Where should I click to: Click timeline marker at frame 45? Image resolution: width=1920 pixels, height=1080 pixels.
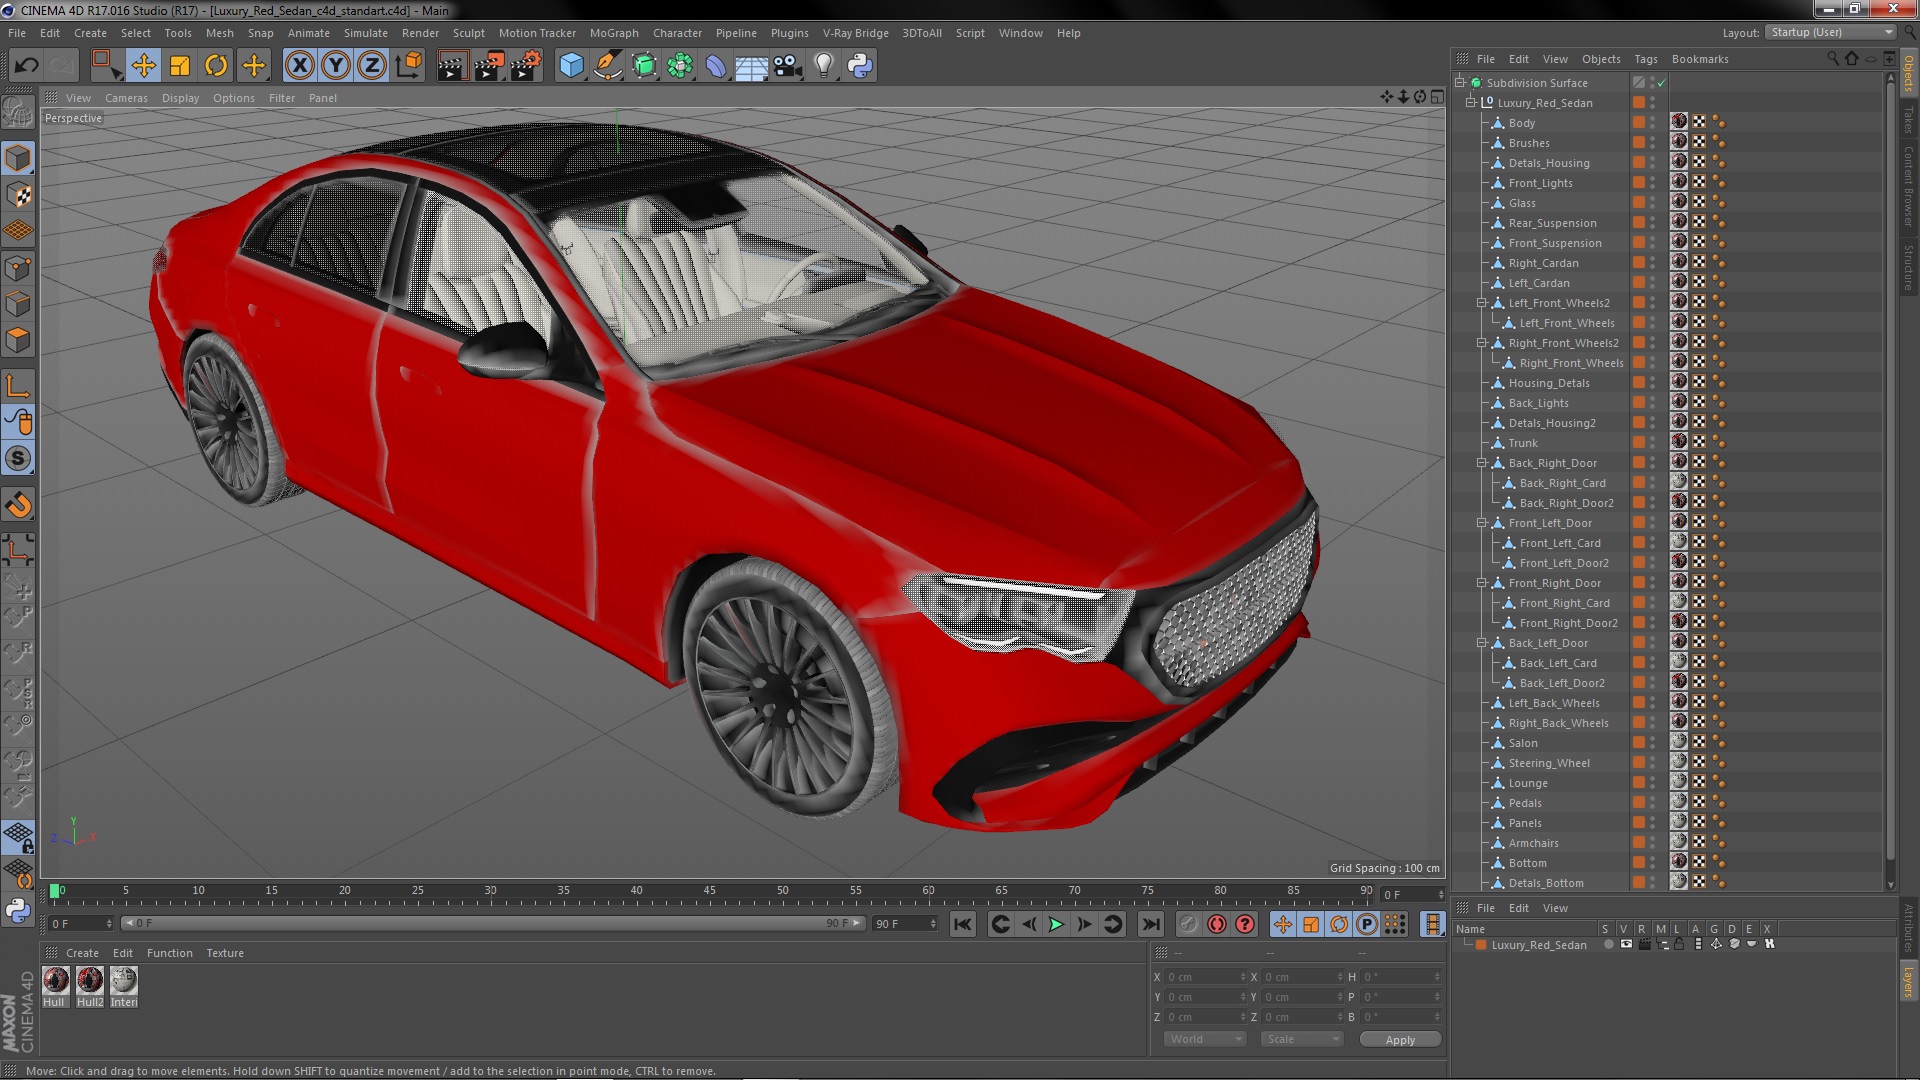pyautogui.click(x=709, y=890)
